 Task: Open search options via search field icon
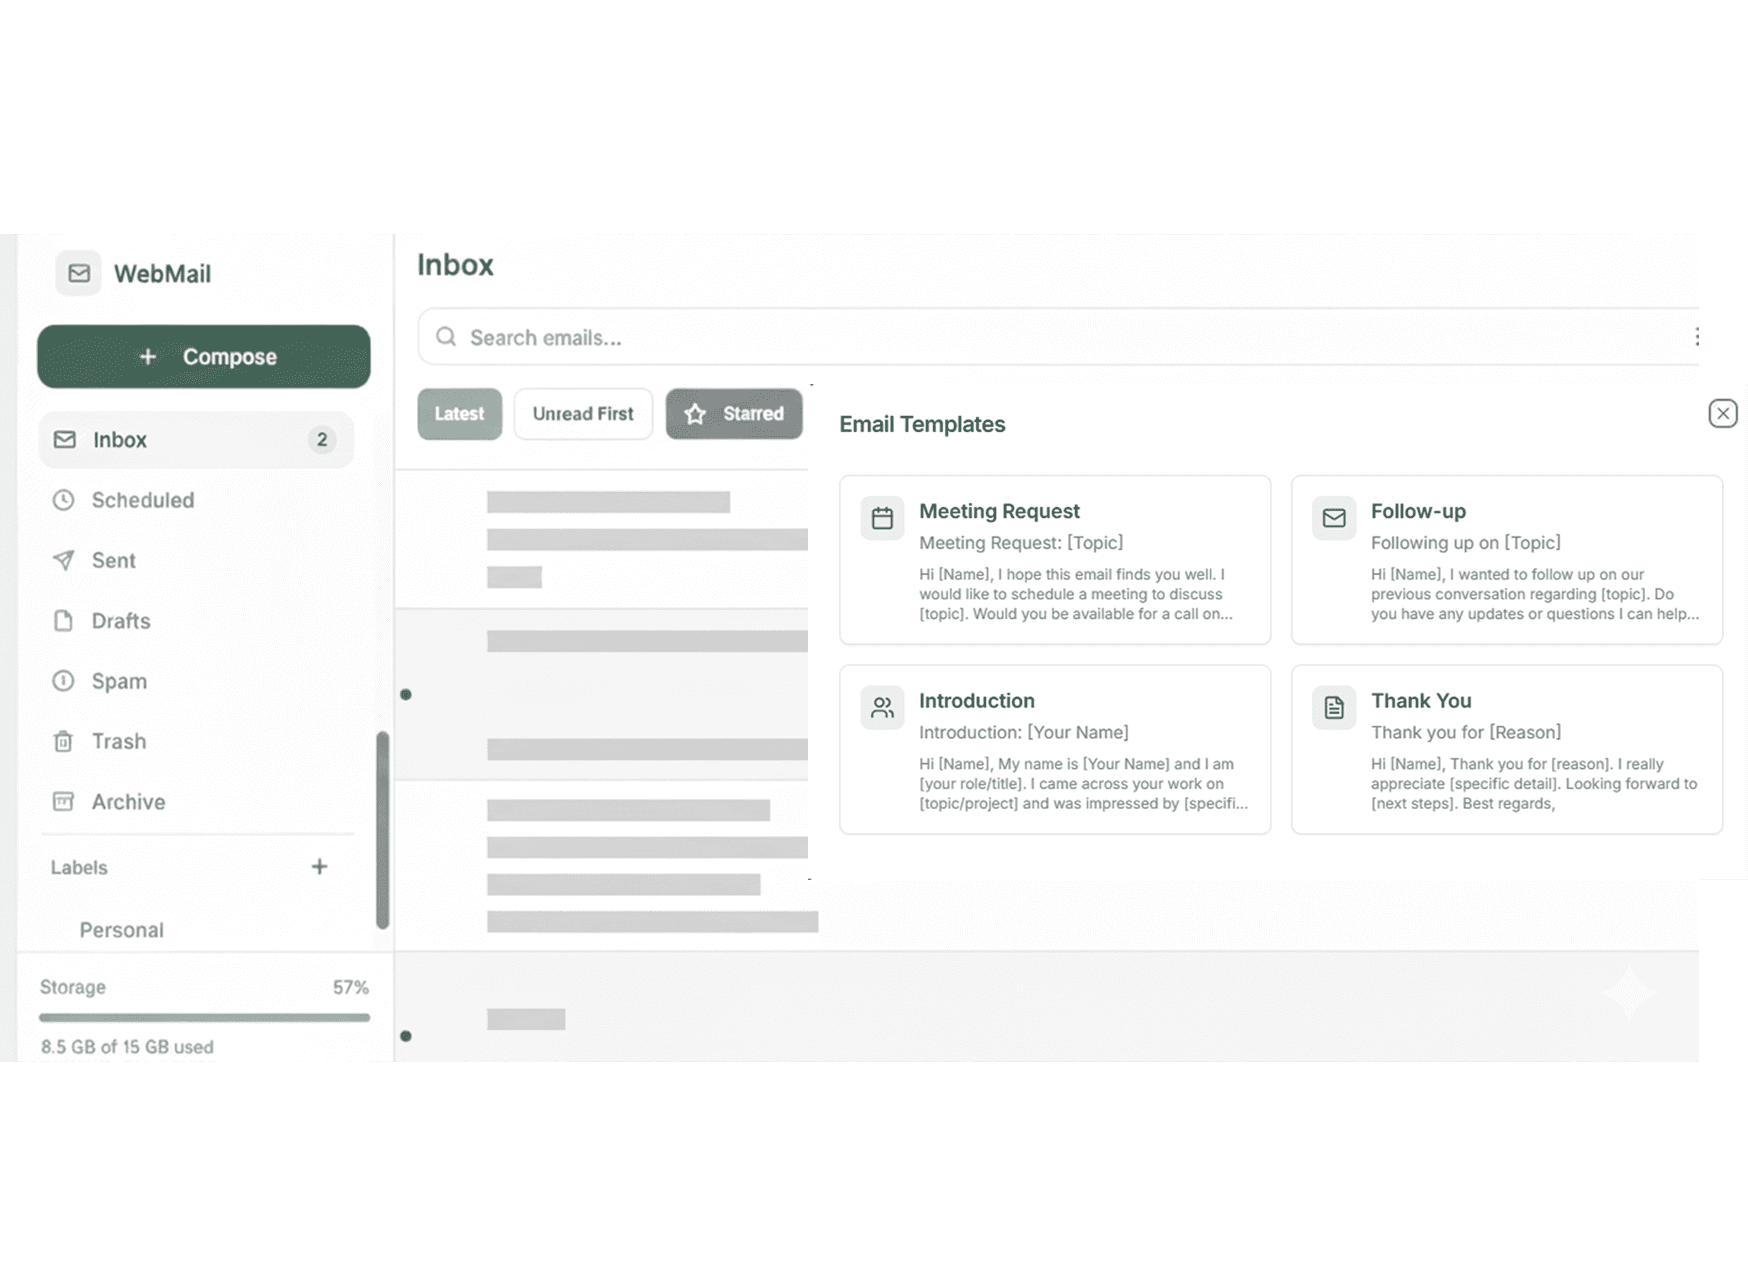[446, 337]
